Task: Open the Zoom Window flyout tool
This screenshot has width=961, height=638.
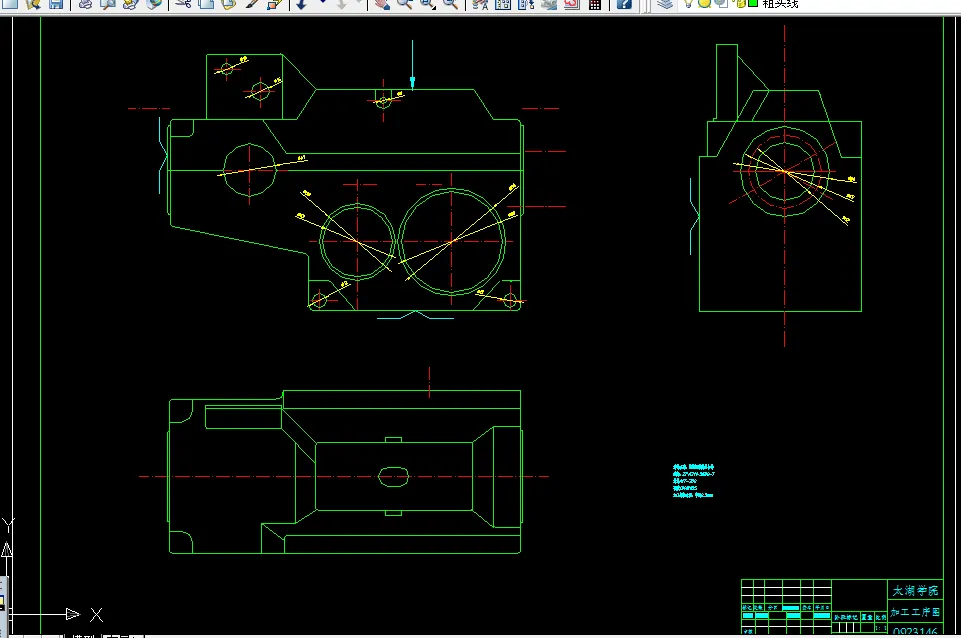Action: 427,4
